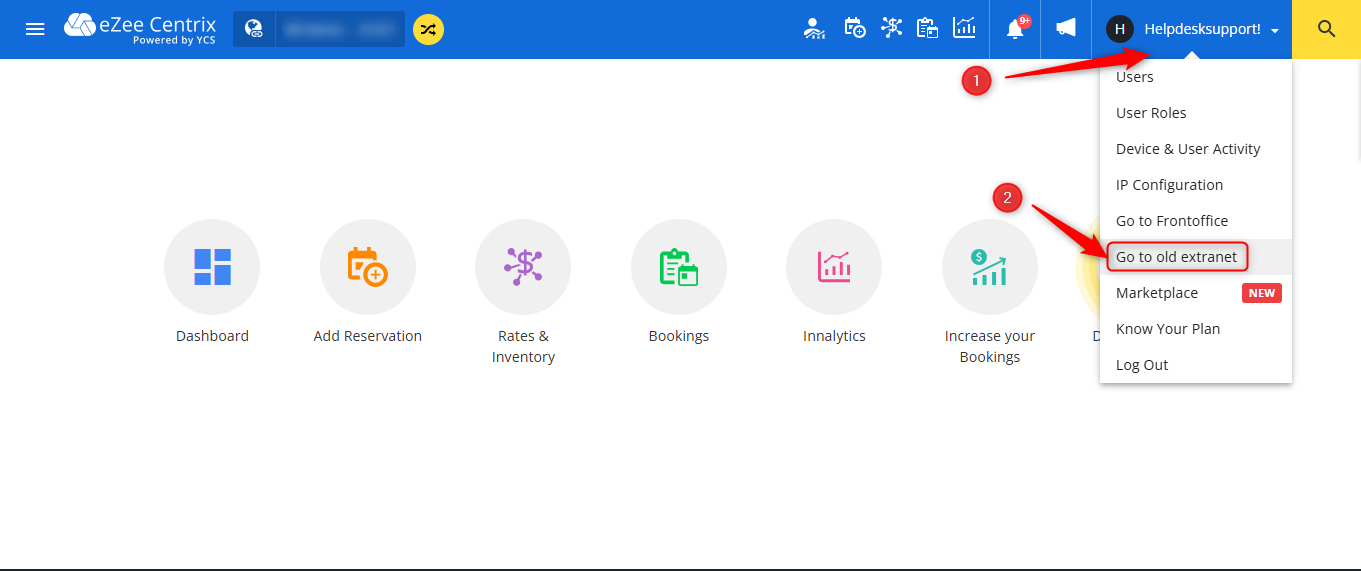The width and height of the screenshot is (1361, 571).
Task: Open Marketplace menu entry
Action: [1196, 293]
